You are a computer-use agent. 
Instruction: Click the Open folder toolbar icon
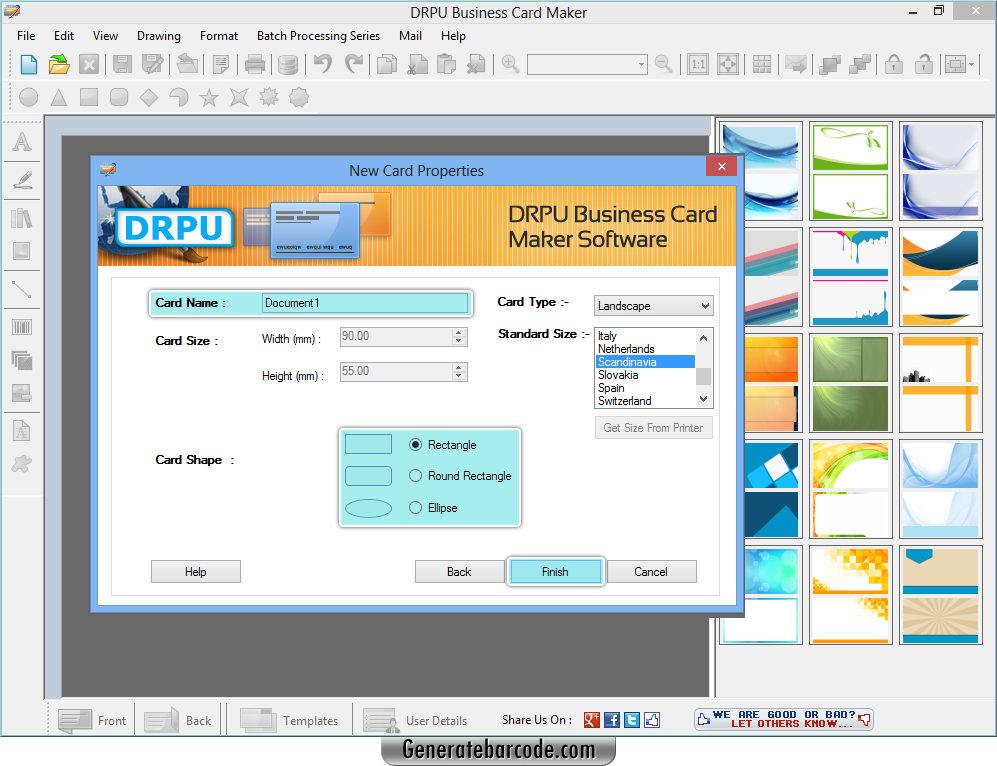[58, 64]
